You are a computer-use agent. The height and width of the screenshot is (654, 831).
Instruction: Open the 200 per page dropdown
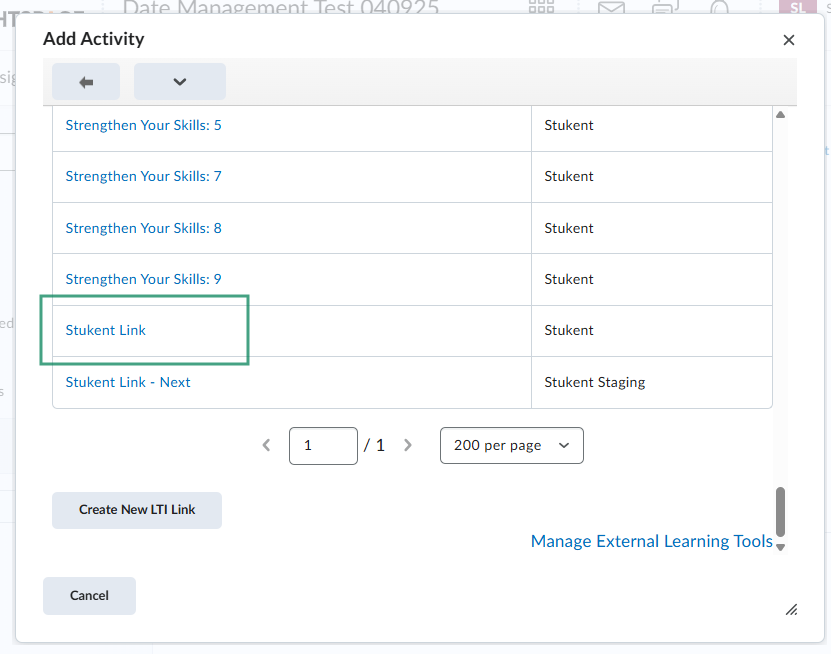[x=511, y=446]
